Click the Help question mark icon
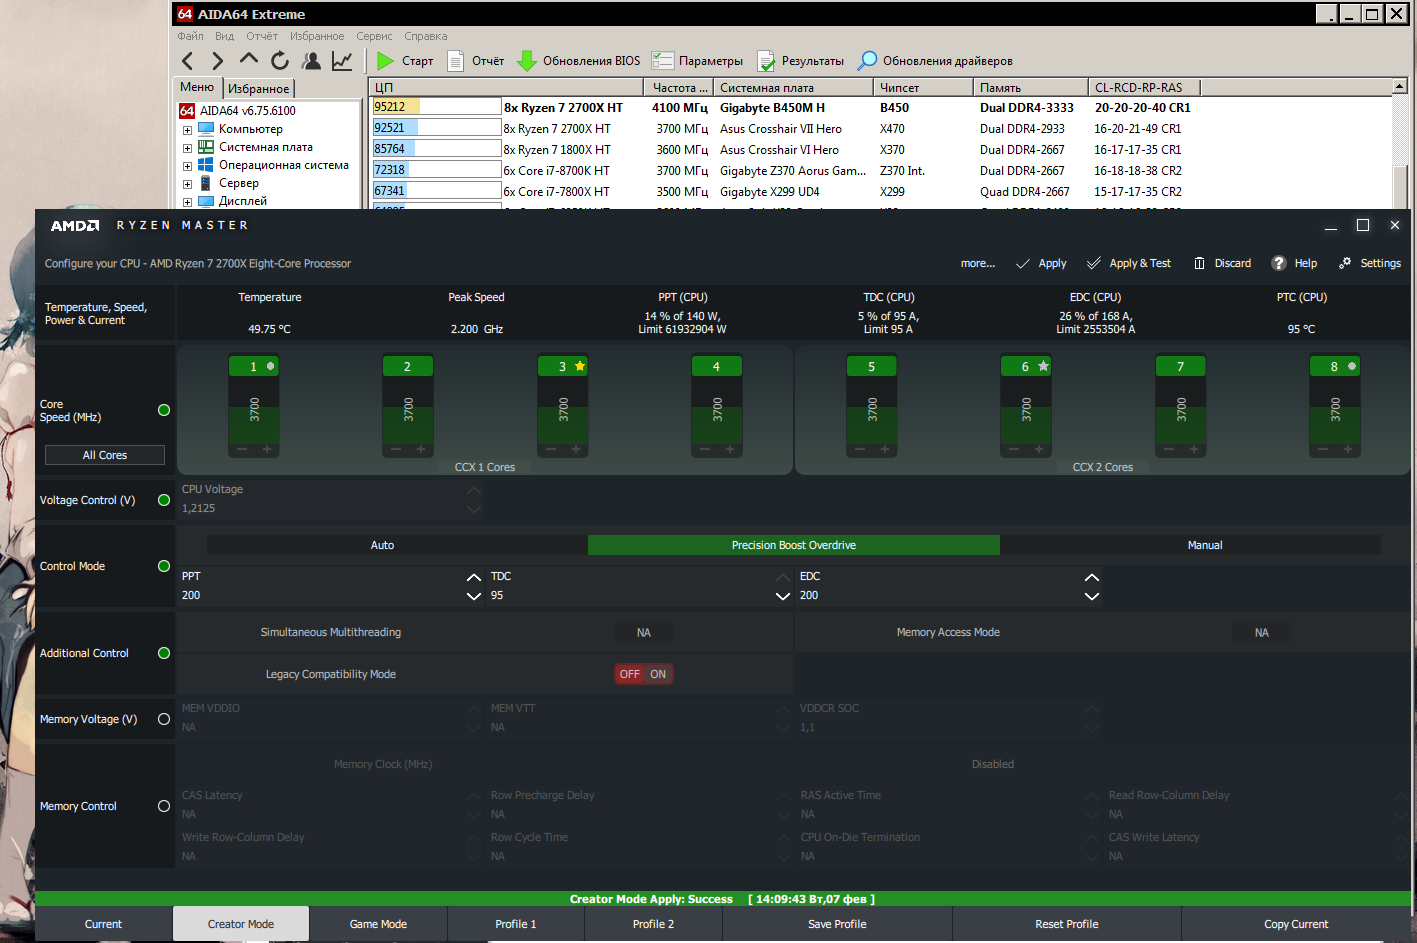Image resolution: width=1417 pixels, height=943 pixels. coord(1278,263)
